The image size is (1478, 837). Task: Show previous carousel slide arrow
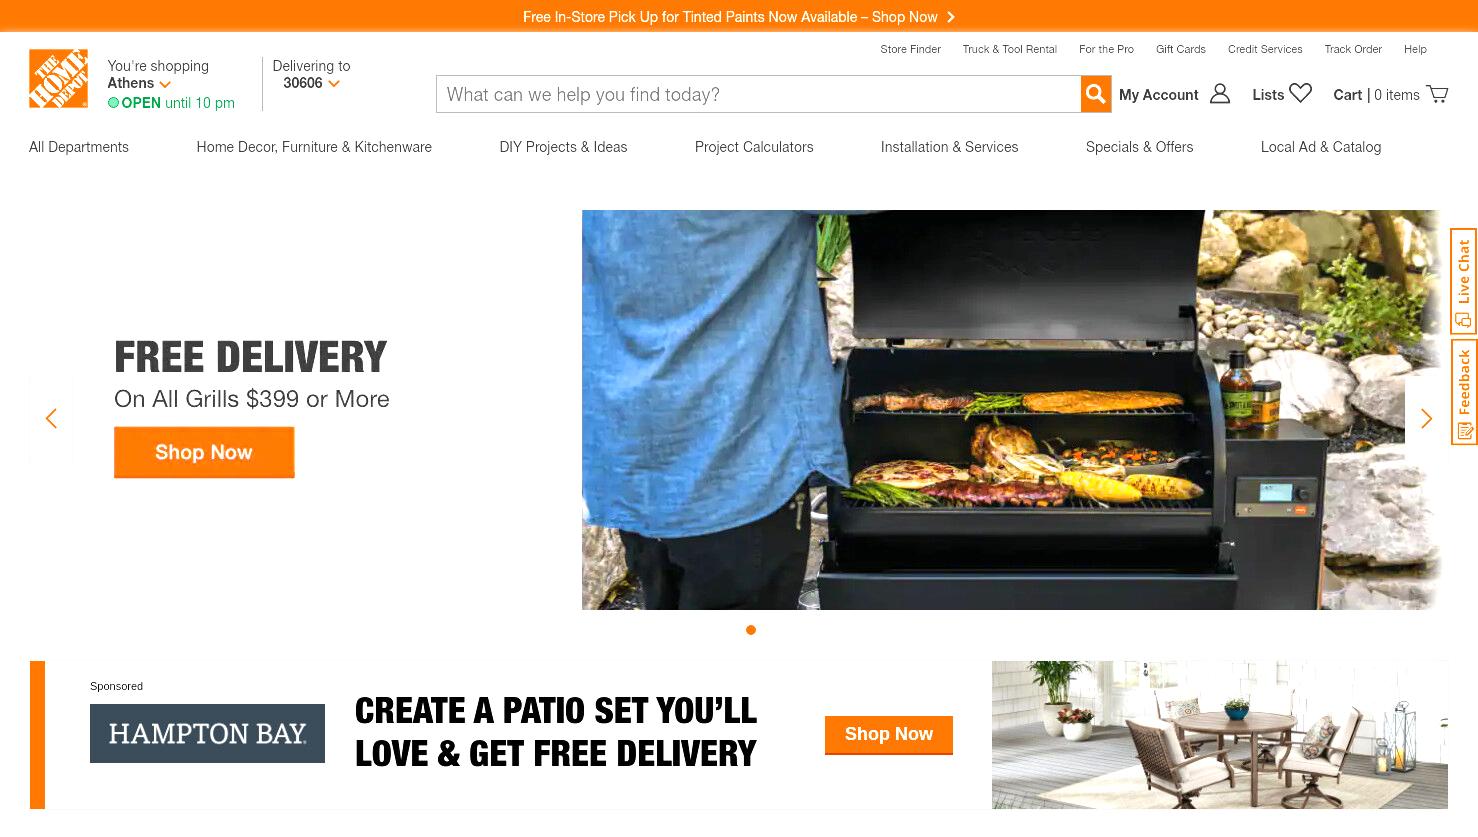click(51, 418)
